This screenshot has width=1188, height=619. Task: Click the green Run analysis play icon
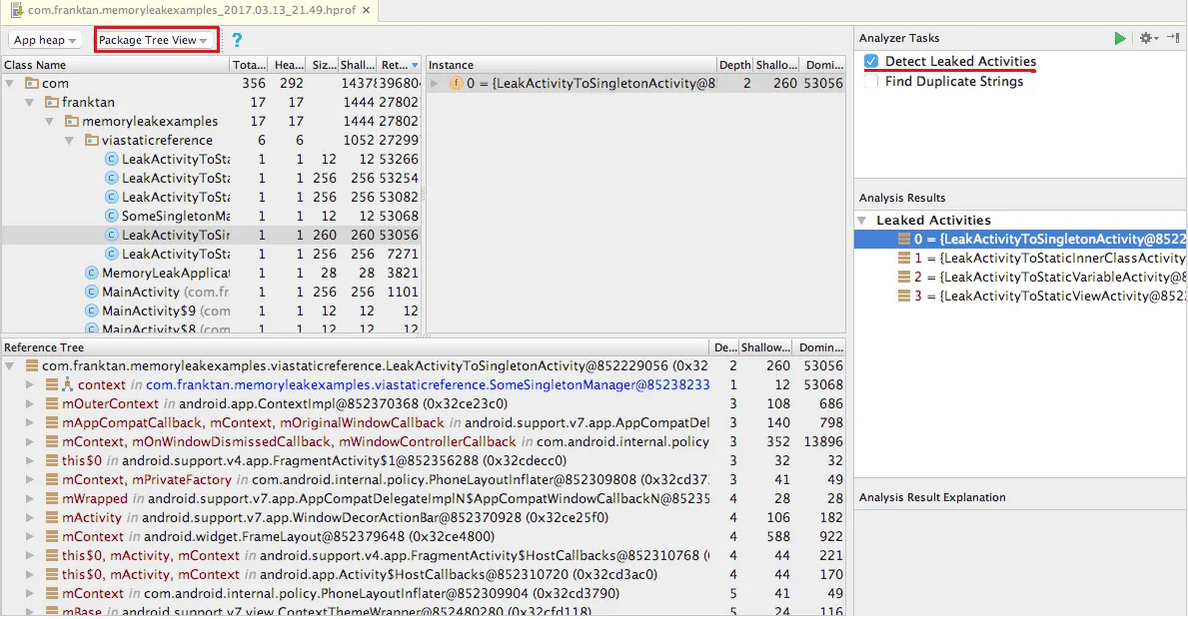[x=1120, y=38]
